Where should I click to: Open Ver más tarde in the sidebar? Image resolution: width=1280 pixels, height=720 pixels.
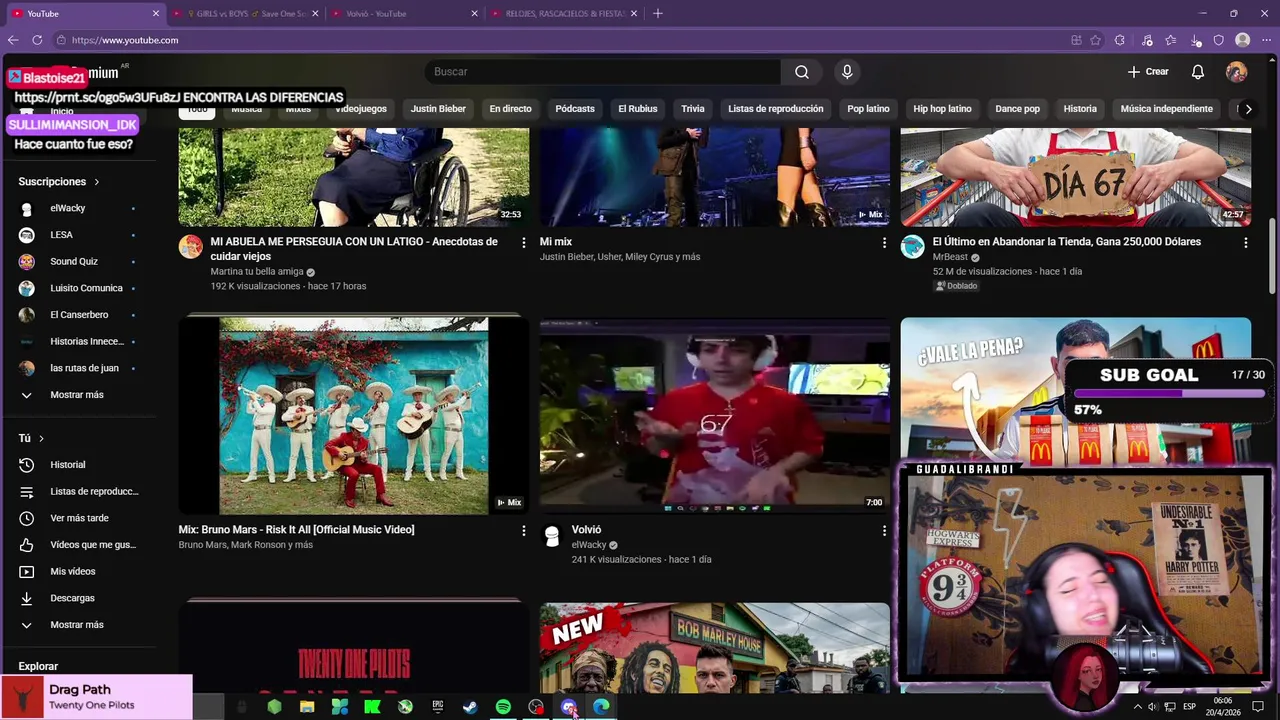77,518
